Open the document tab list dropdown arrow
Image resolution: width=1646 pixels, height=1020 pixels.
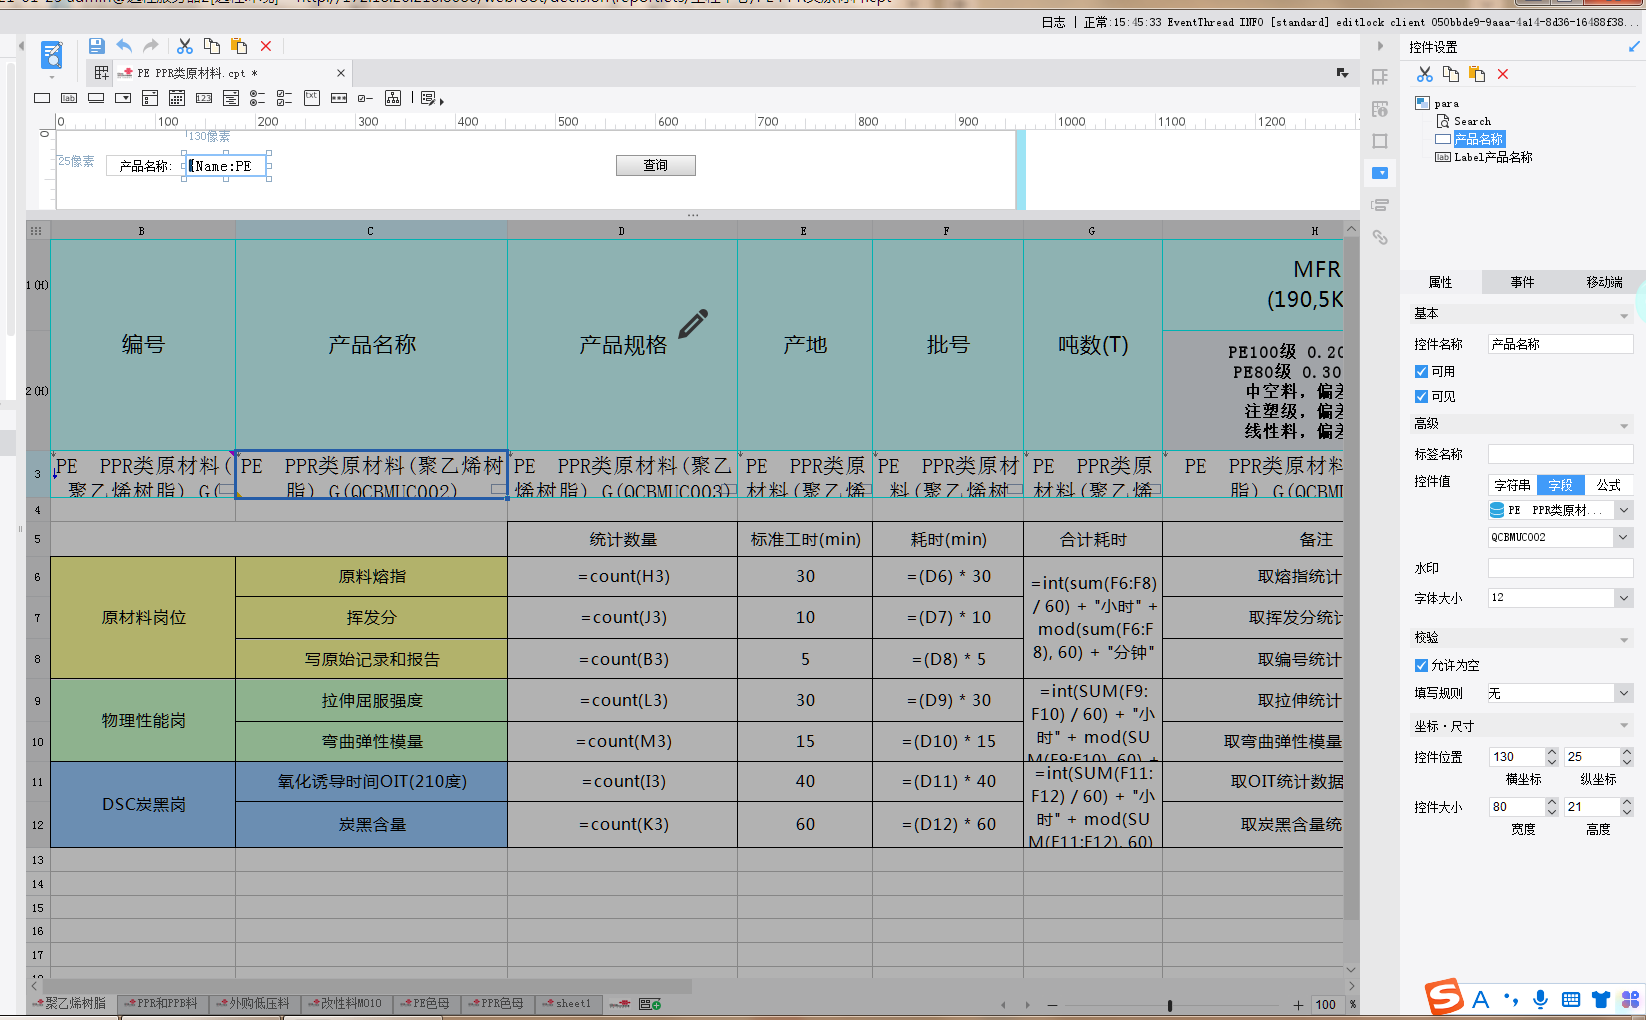1342,73
